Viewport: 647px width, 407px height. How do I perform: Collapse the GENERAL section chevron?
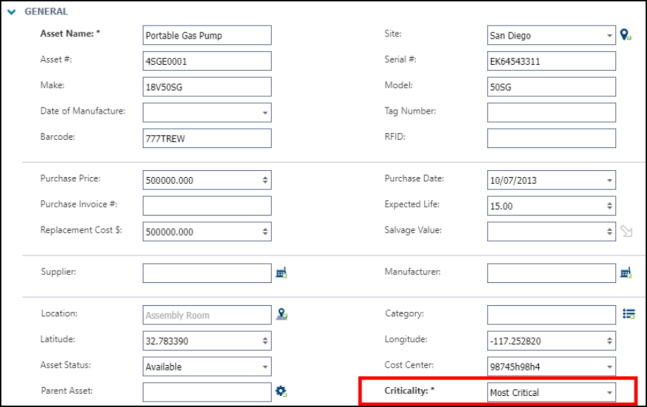(12, 12)
